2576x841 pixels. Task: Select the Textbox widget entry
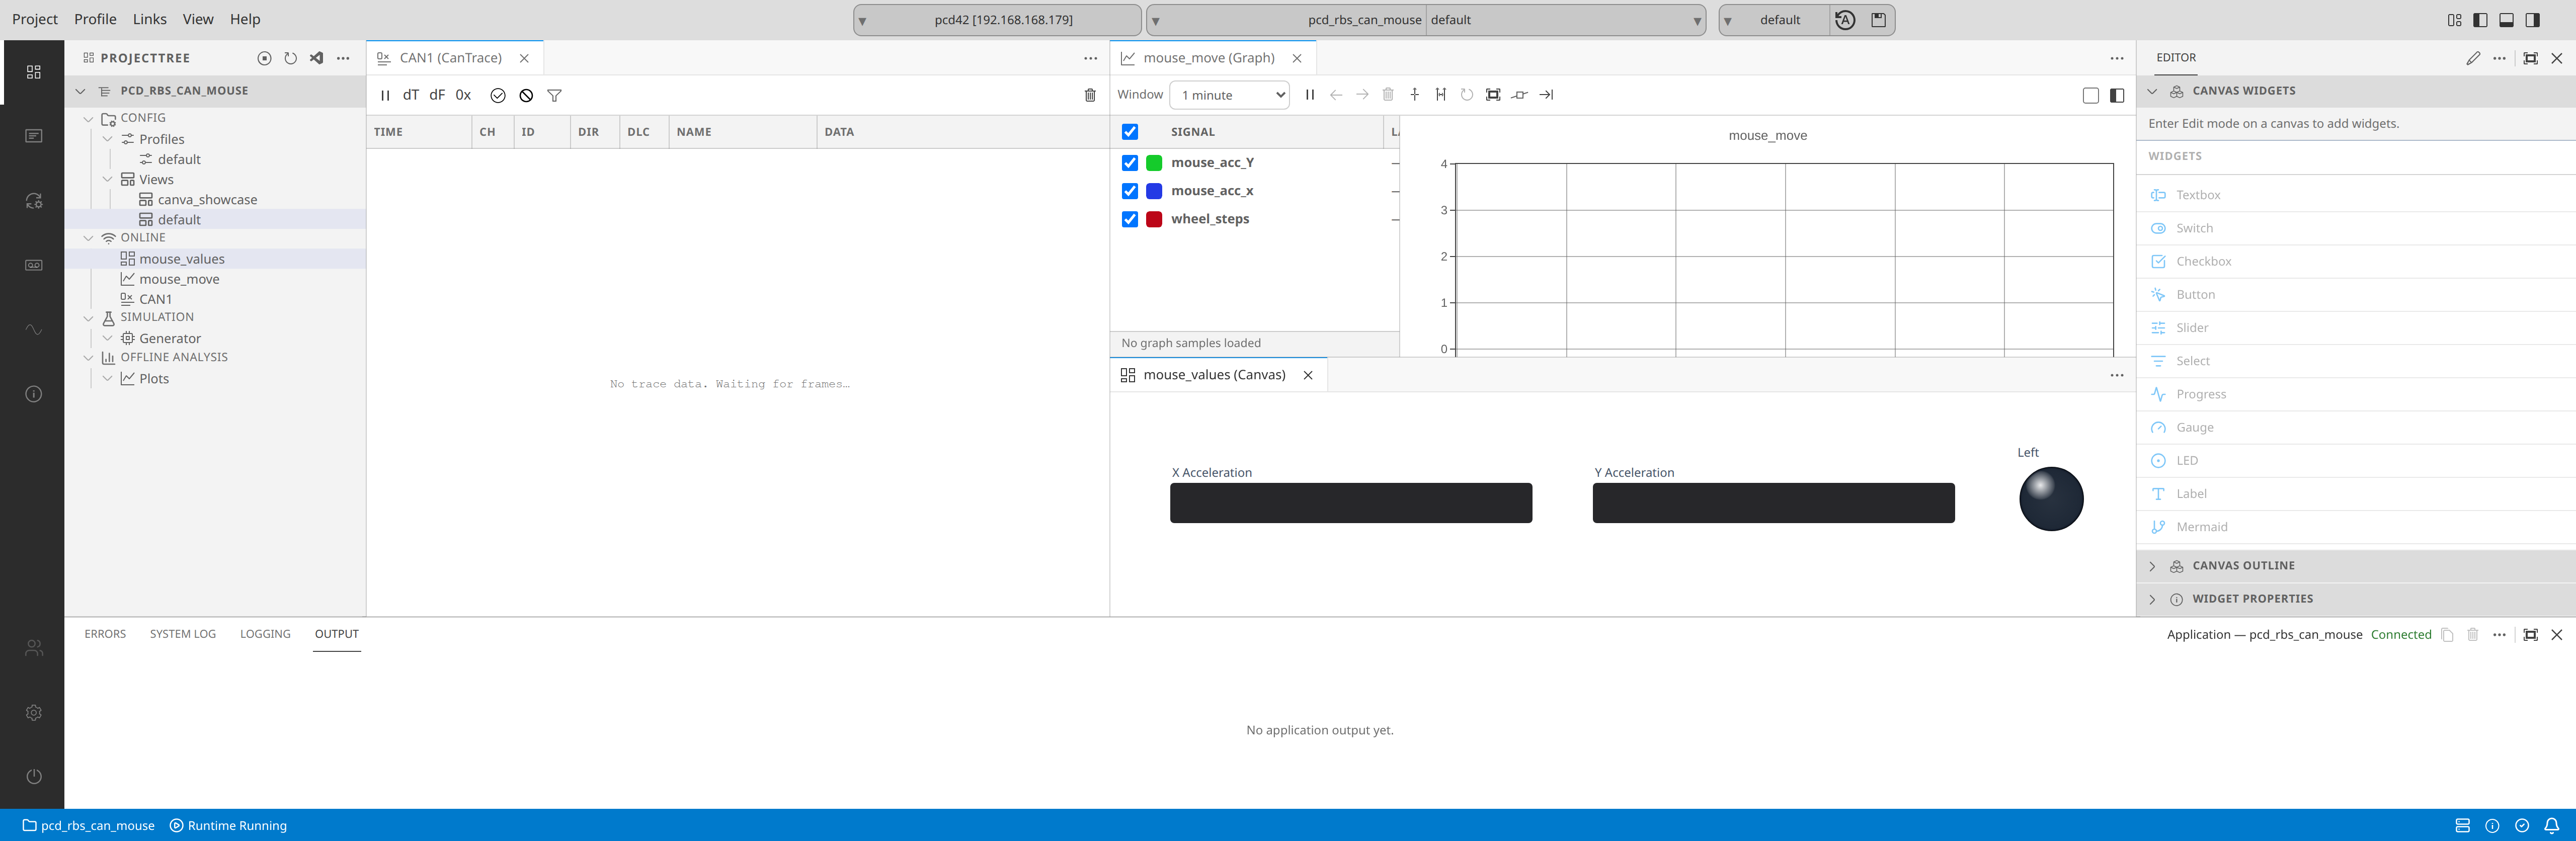click(2356, 195)
